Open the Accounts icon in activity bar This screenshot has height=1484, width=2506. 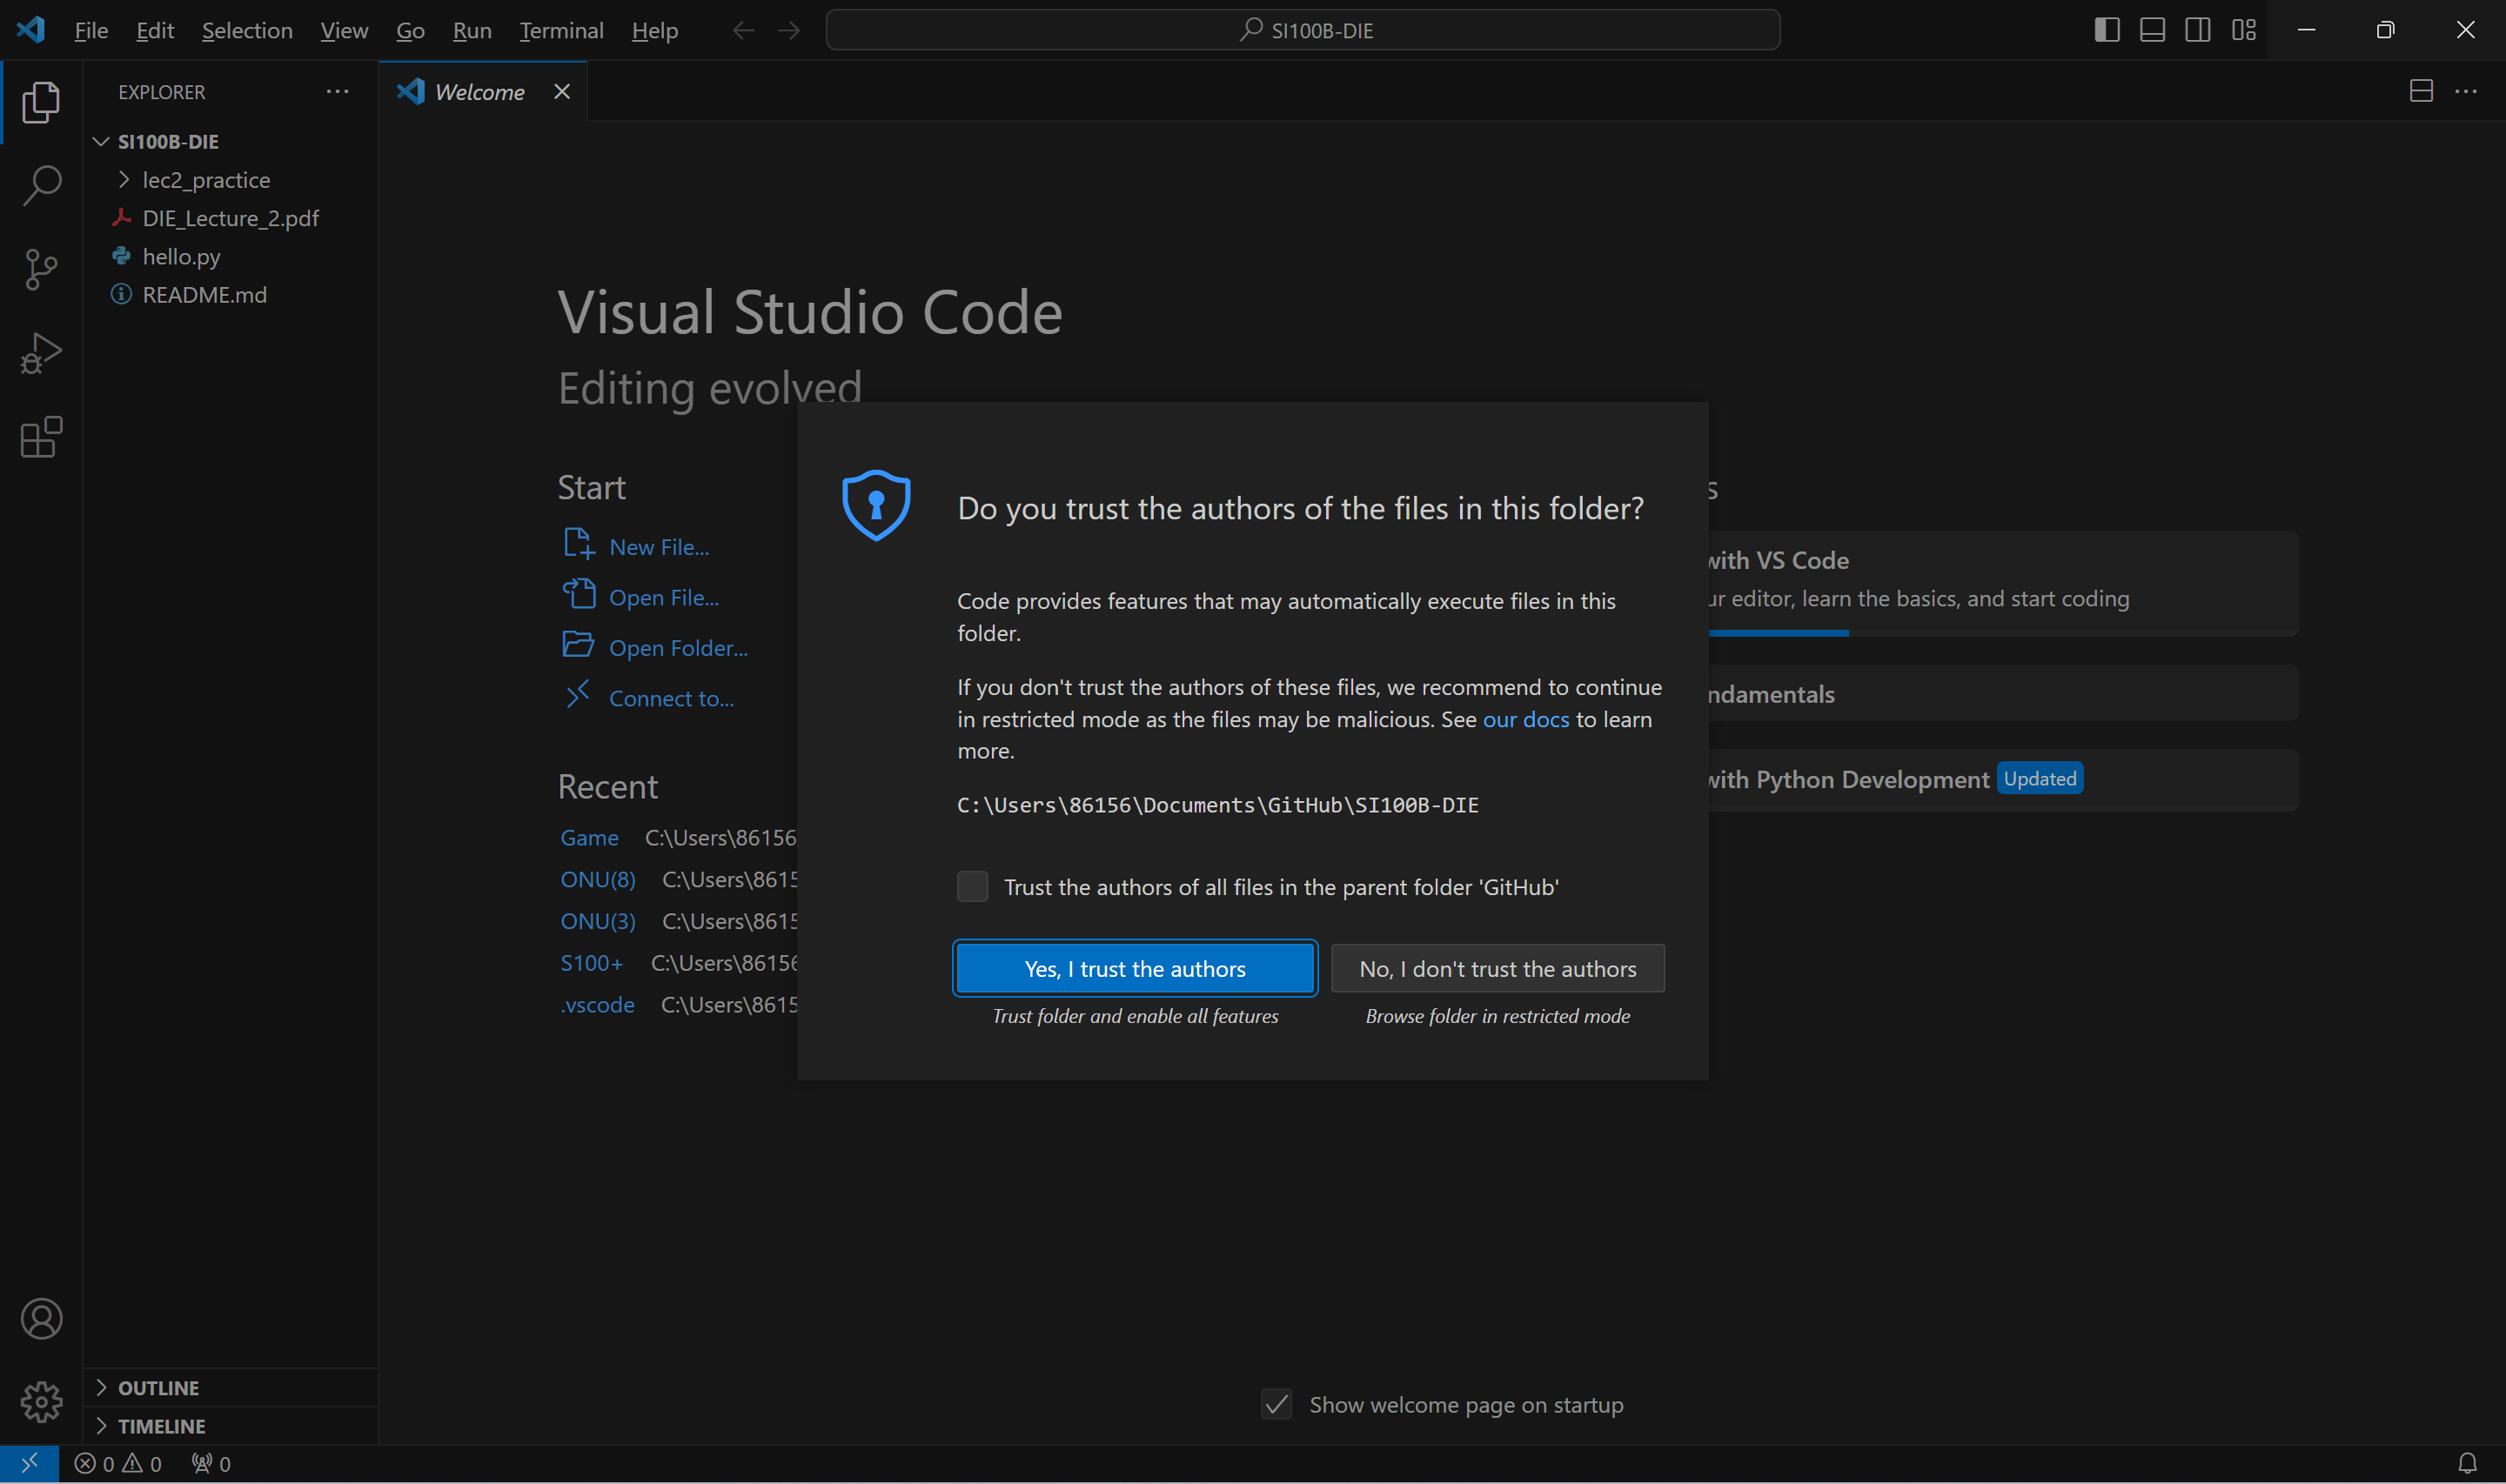pyautogui.click(x=41, y=1319)
